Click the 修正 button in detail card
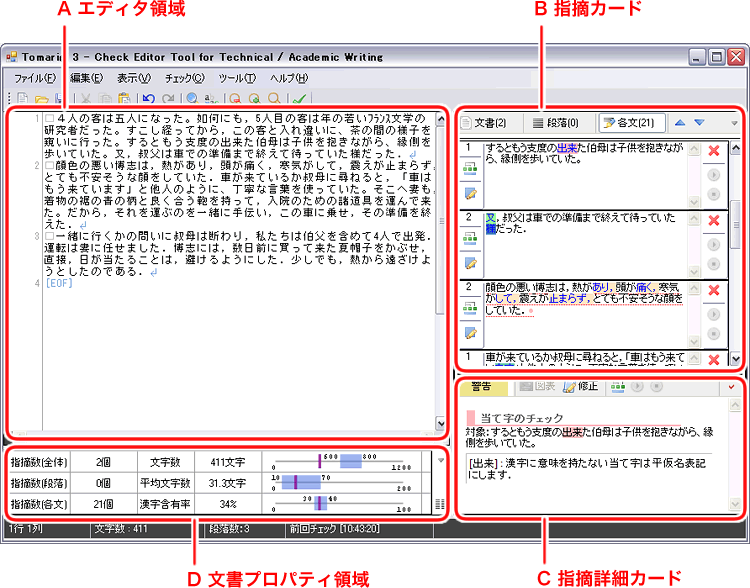 581,387
